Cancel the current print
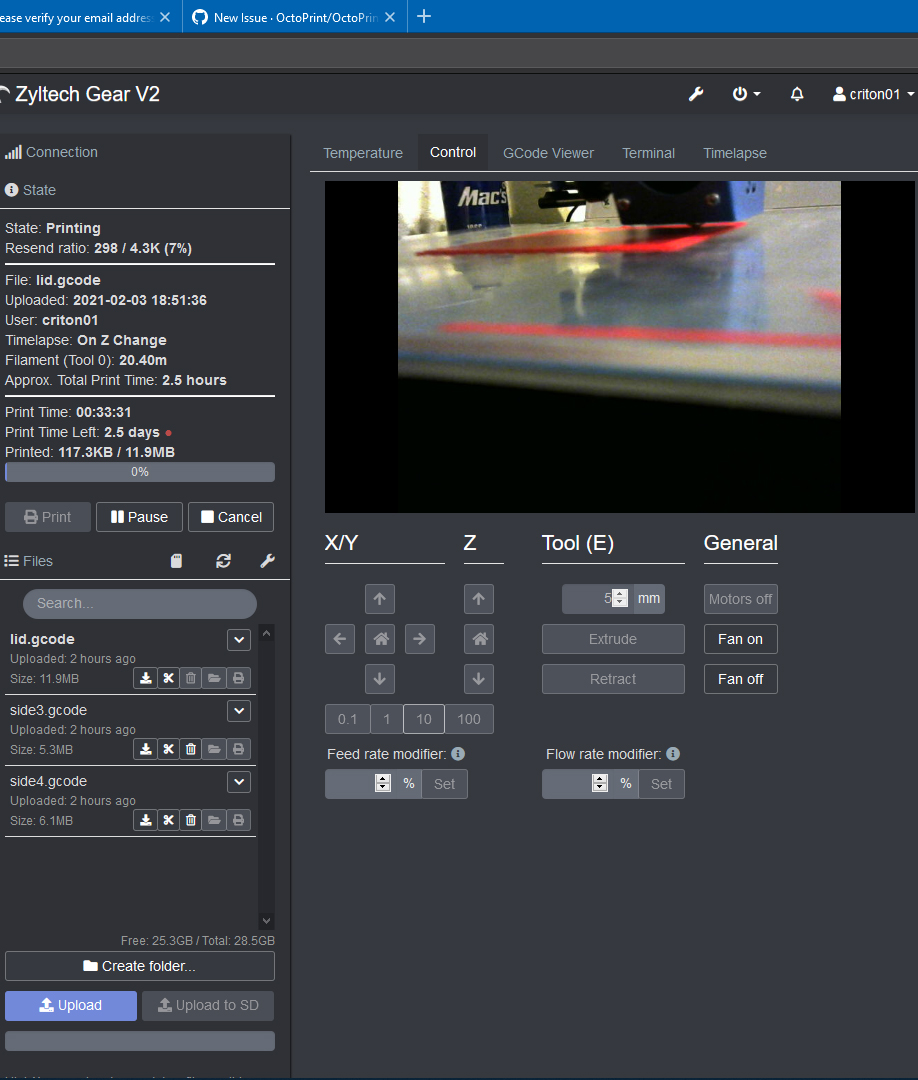The height and width of the screenshot is (1080, 918). (x=231, y=517)
